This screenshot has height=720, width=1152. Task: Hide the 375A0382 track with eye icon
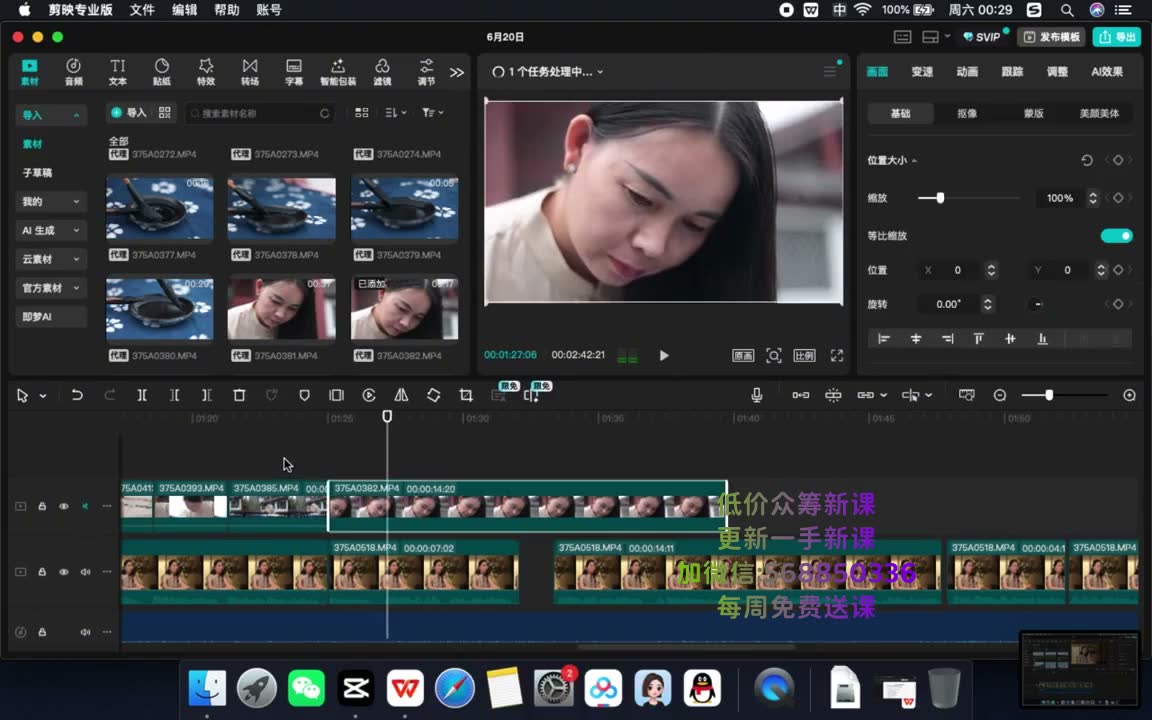click(64, 506)
